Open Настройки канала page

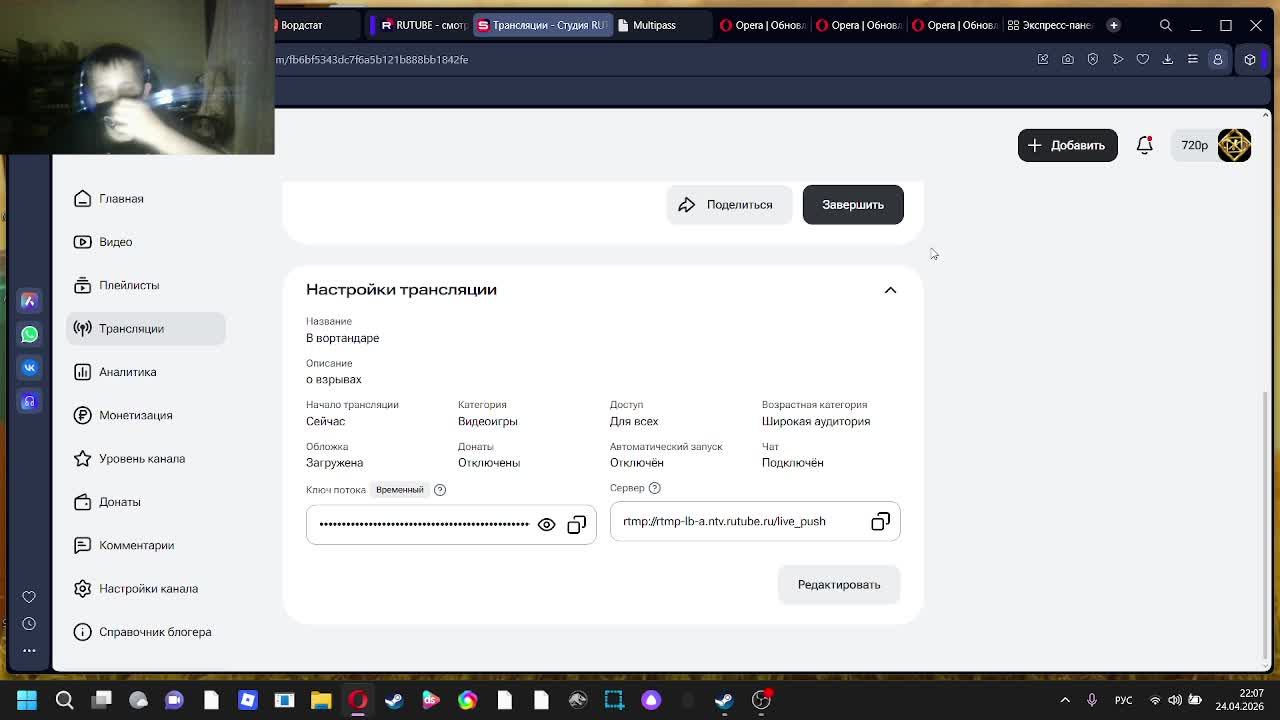(146, 589)
